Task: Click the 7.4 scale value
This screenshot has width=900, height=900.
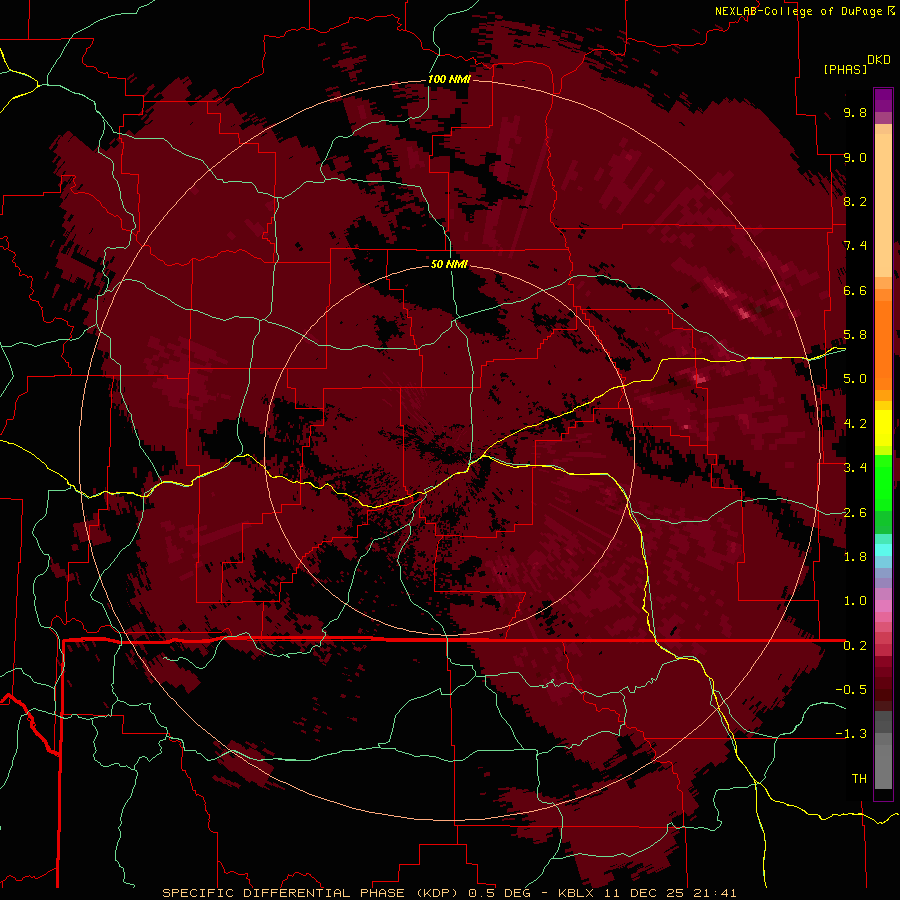Action: coord(855,246)
